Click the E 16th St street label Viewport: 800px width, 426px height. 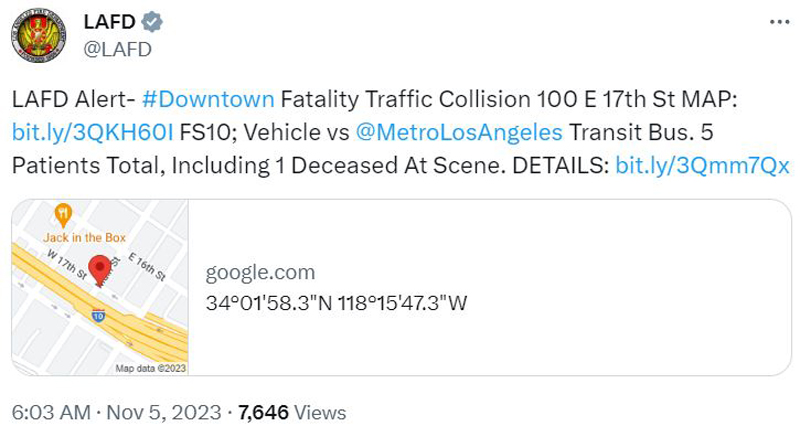(147, 267)
